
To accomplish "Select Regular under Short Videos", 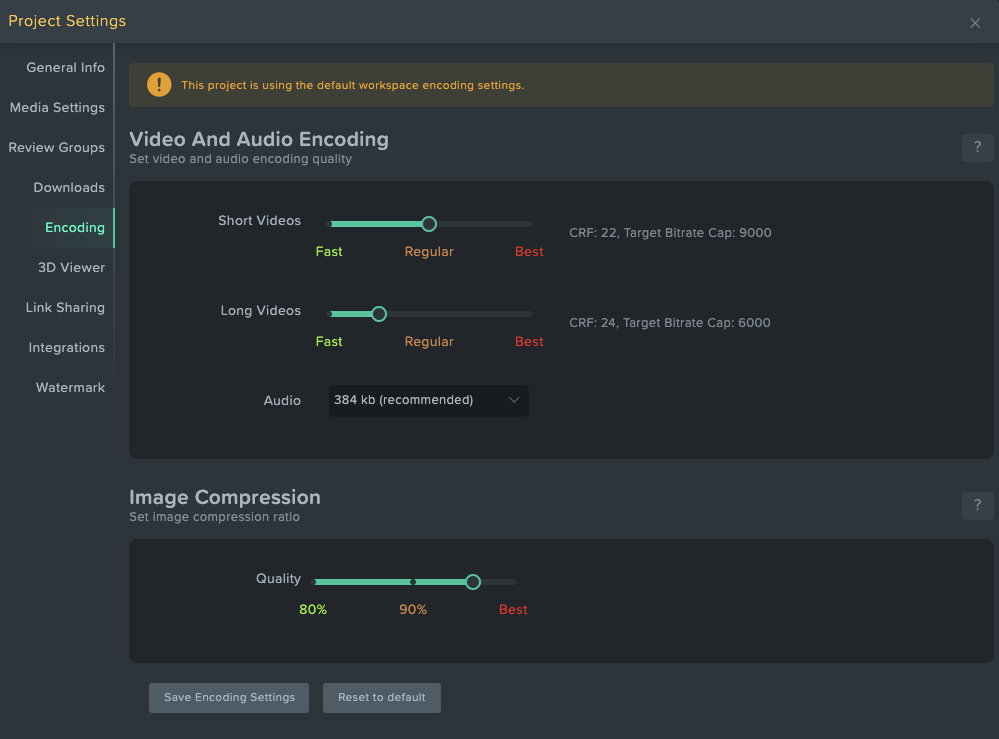I will coord(429,252).
